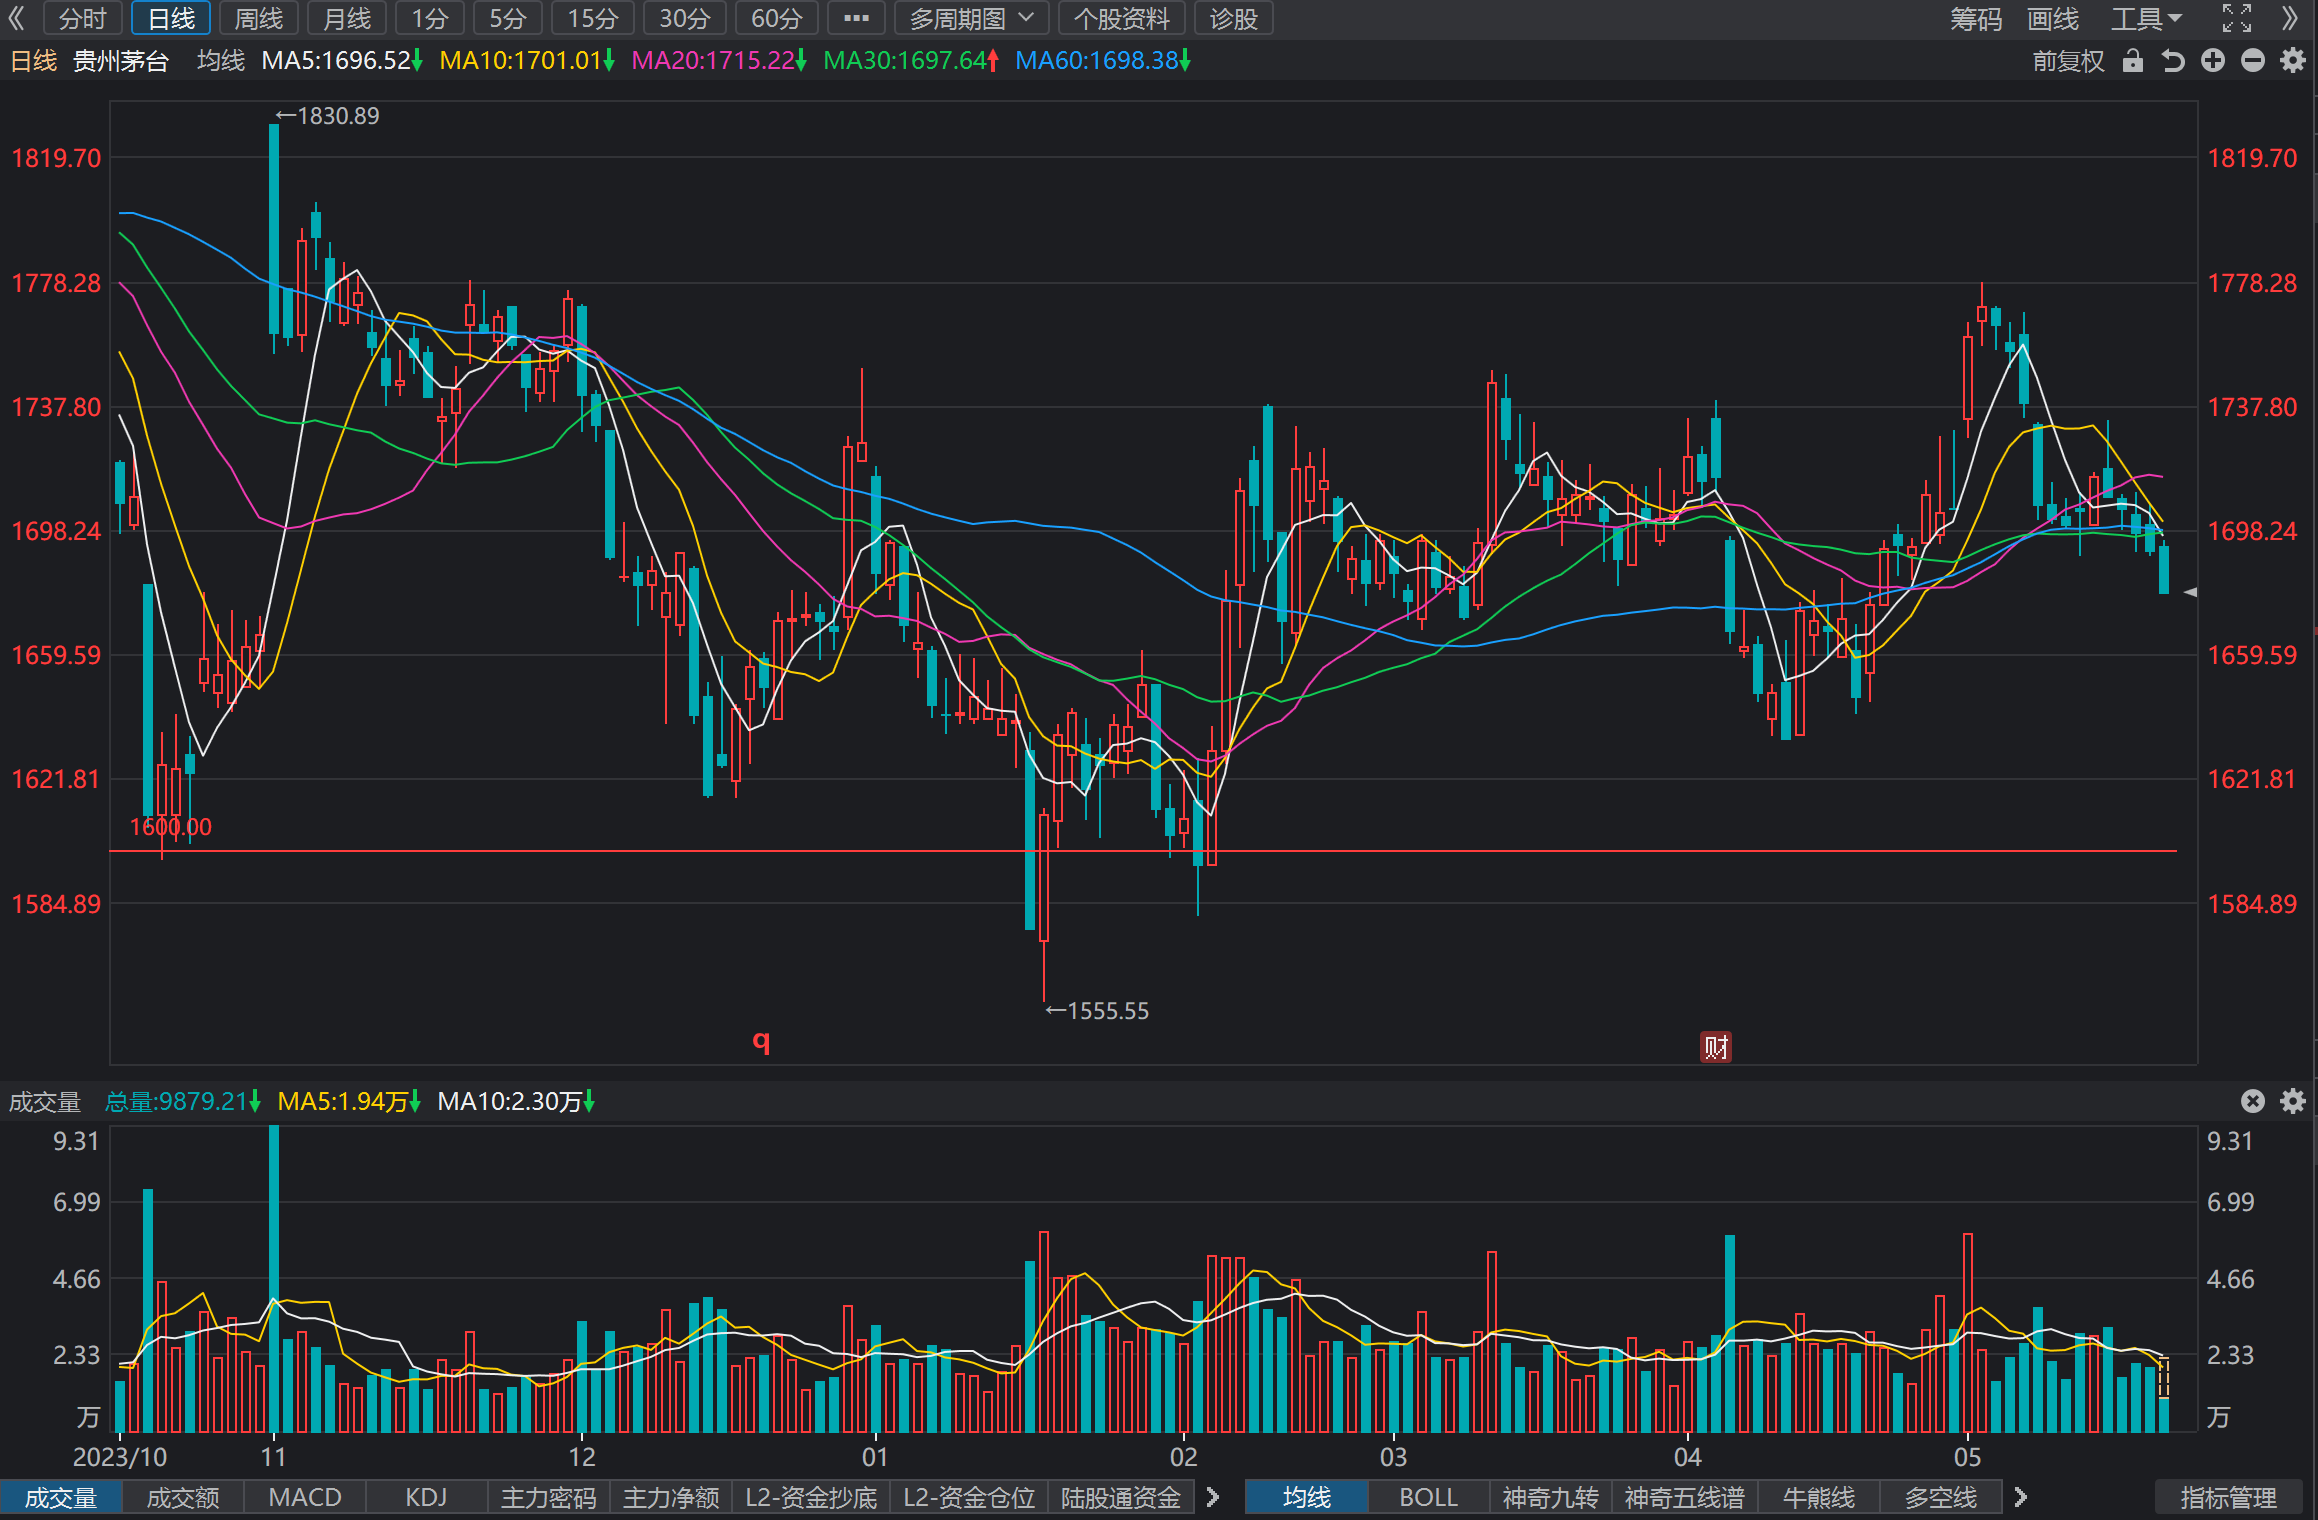Select KDJ indicator tab
The width and height of the screenshot is (2318, 1520).
[427, 1497]
